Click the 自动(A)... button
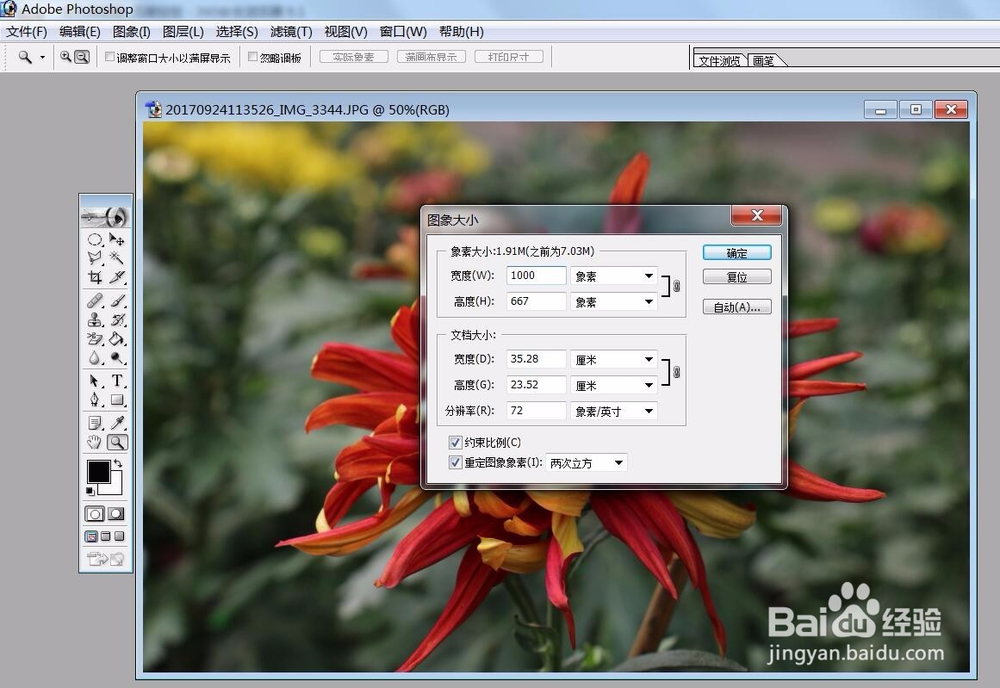The height and width of the screenshot is (688, 1000). (737, 307)
